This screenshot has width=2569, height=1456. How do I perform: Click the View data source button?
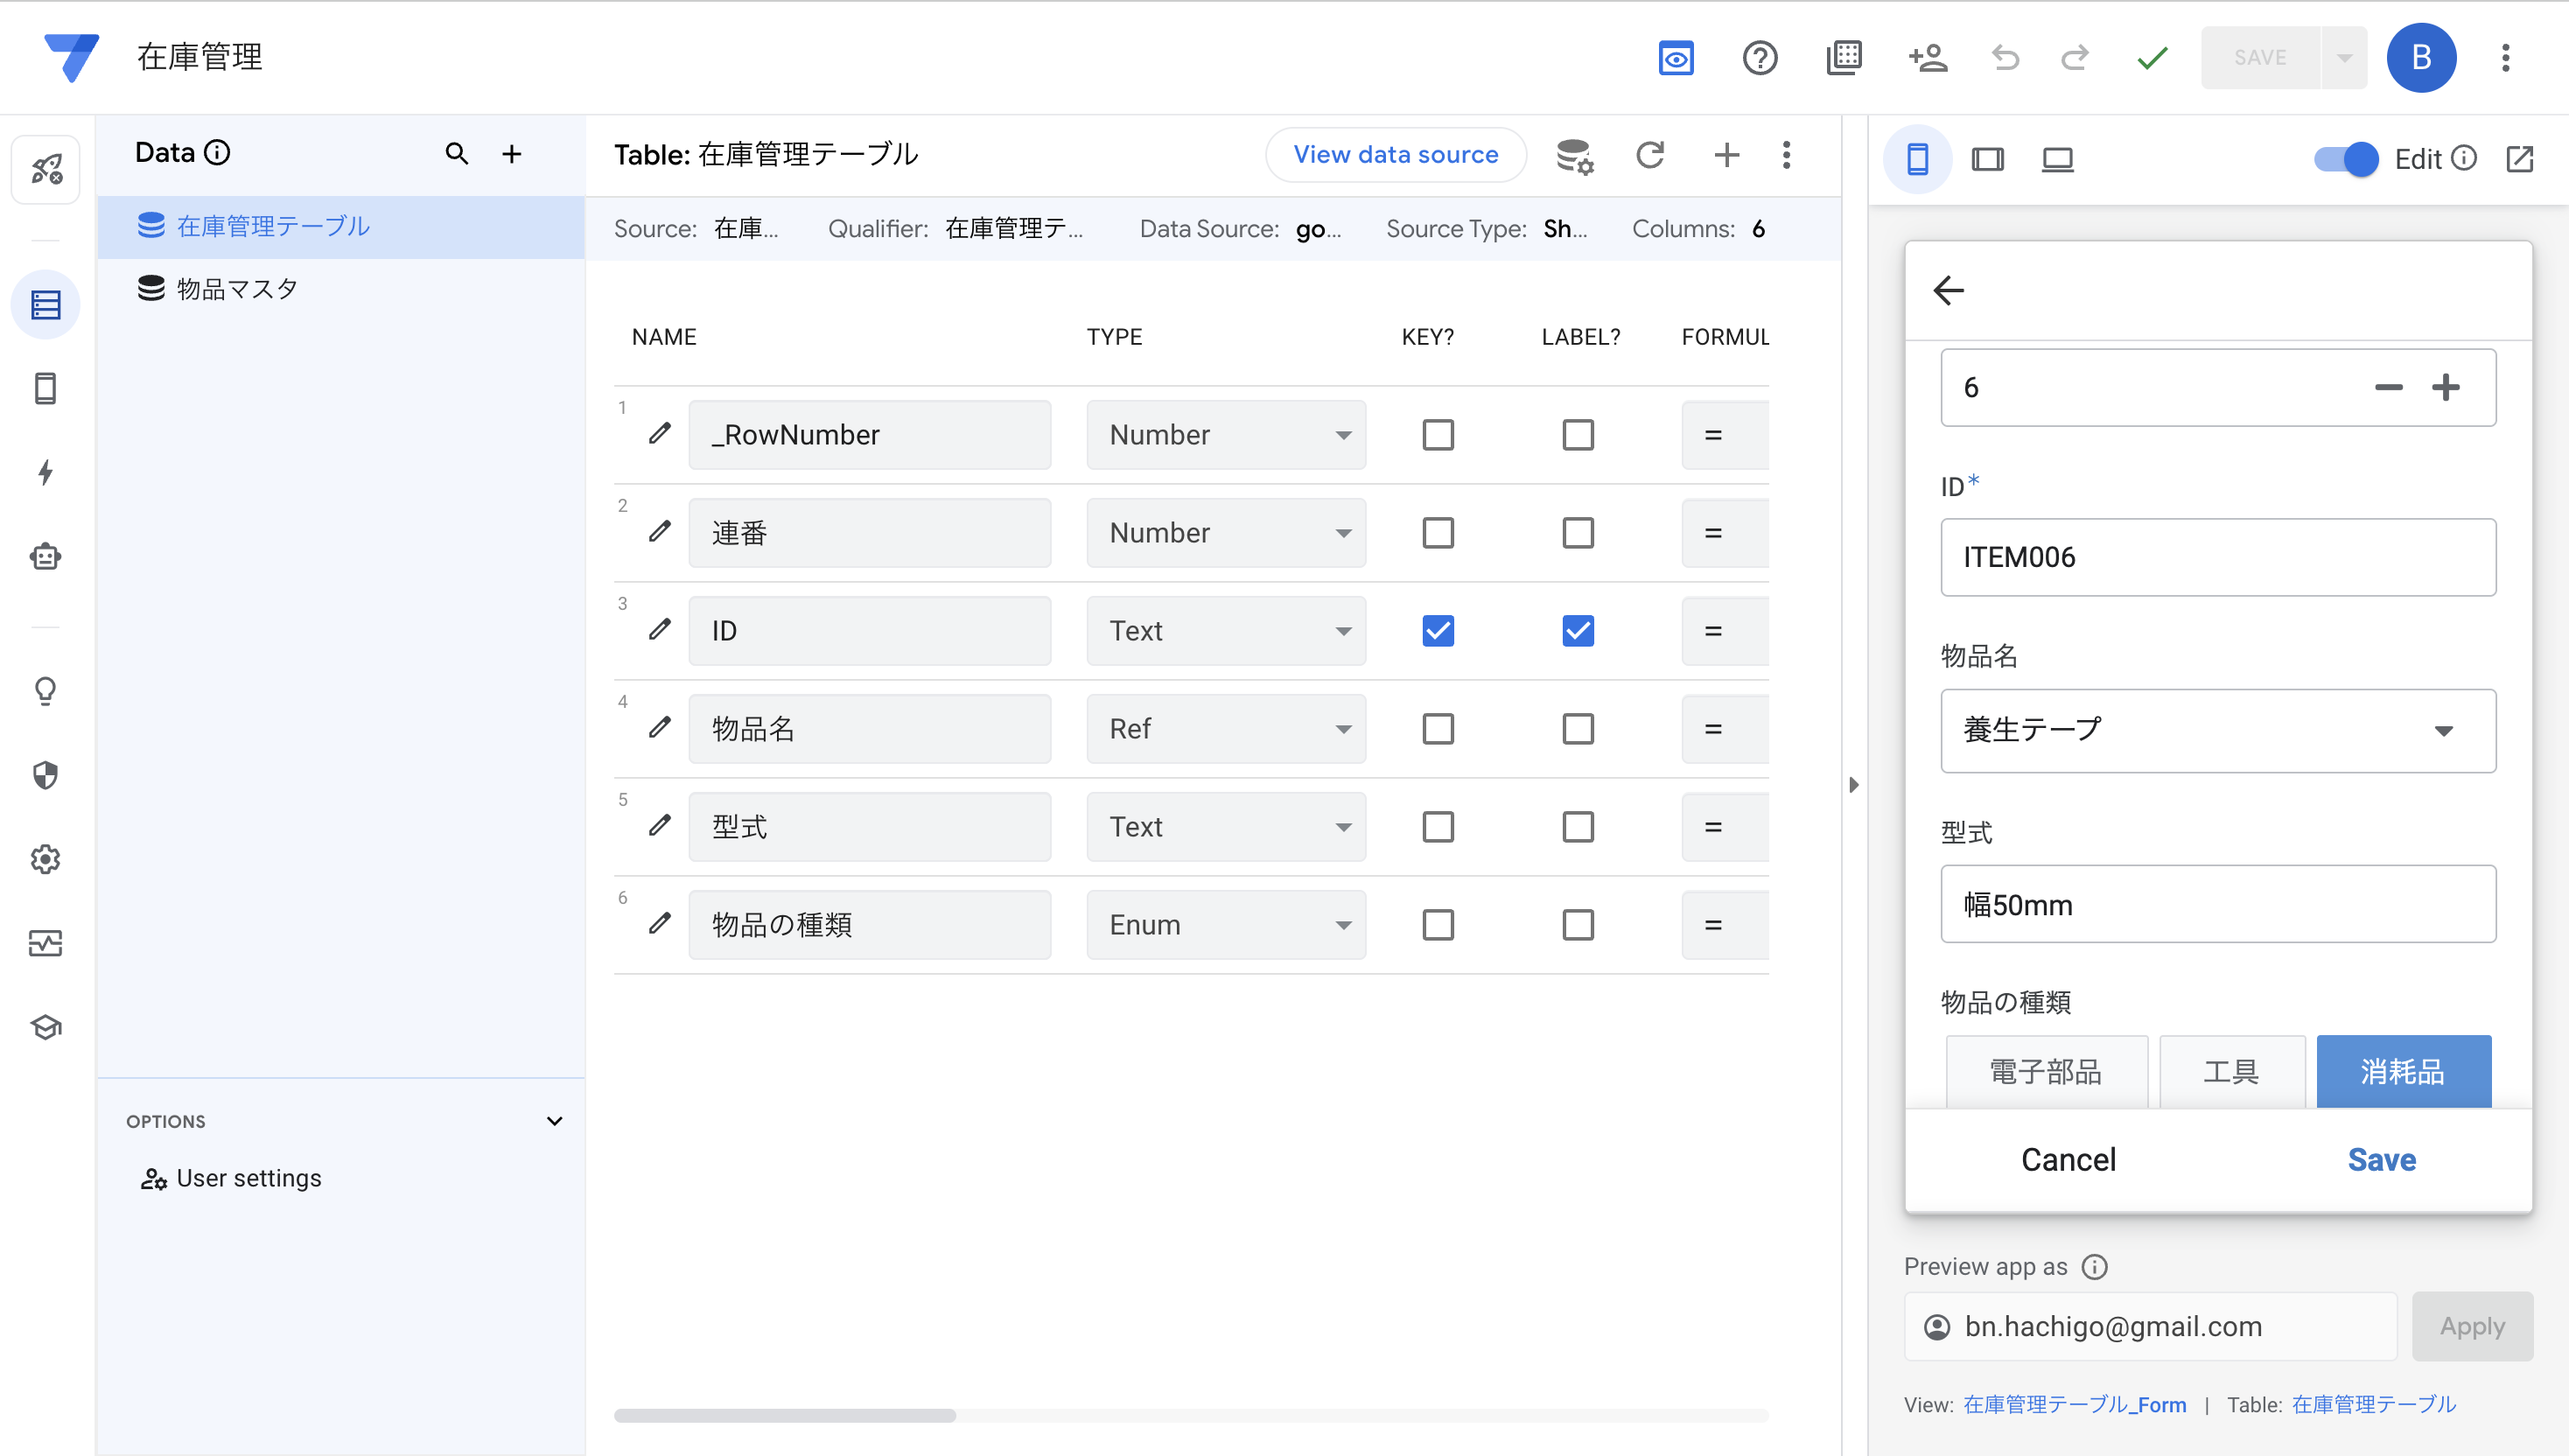click(x=1395, y=155)
